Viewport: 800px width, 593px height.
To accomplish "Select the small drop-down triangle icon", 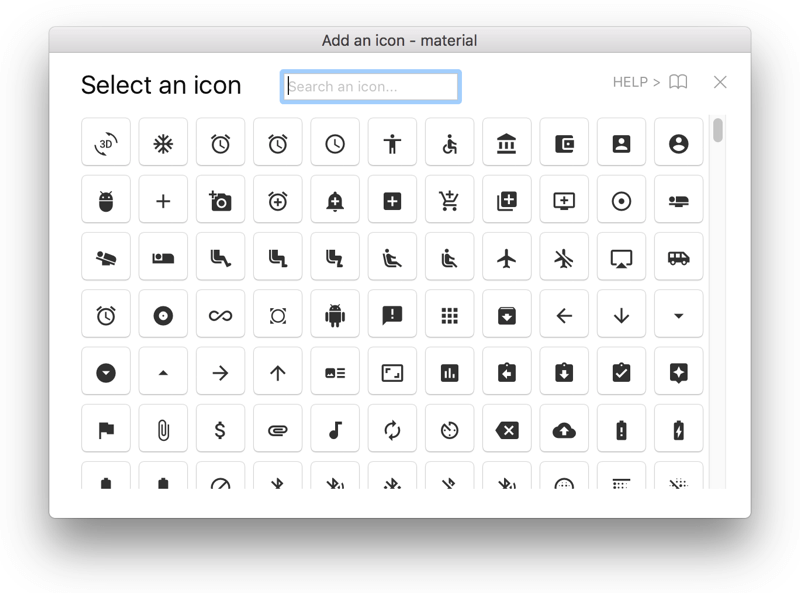I will pyautogui.click(x=679, y=314).
